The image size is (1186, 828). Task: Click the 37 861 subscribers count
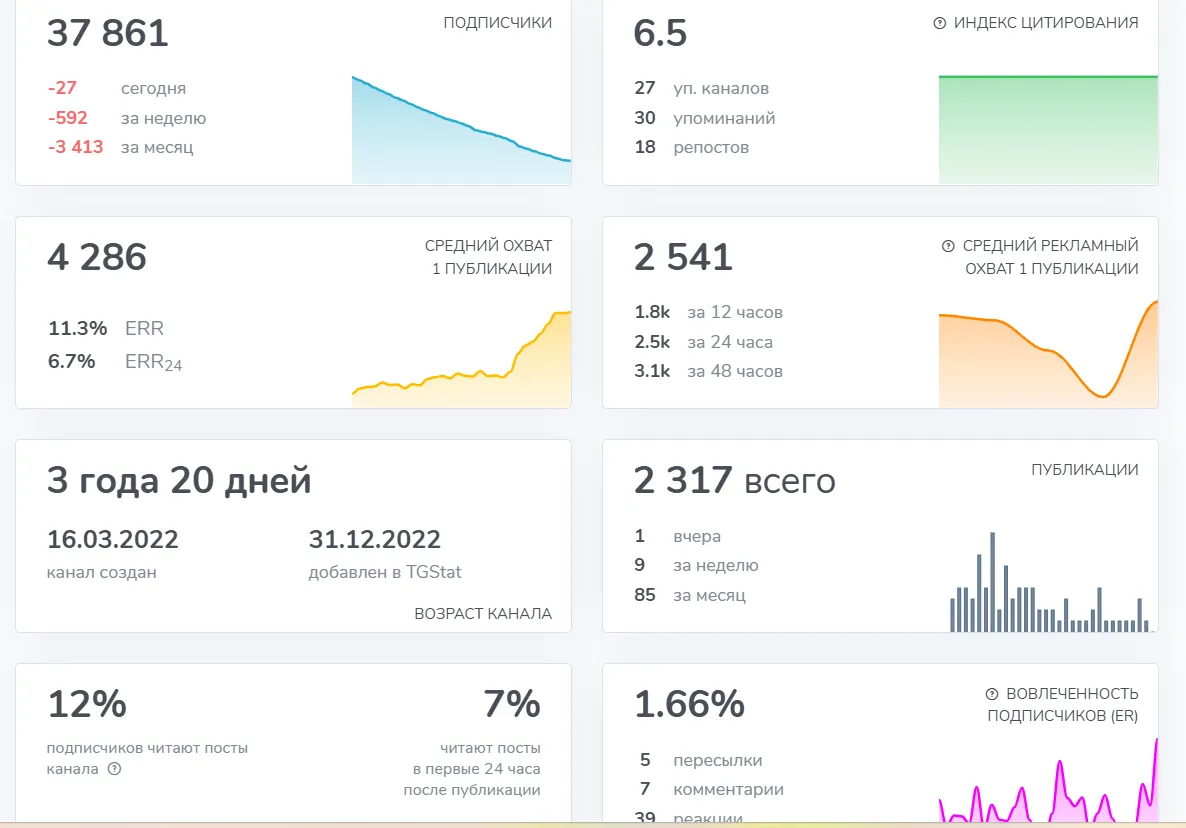coord(107,33)
